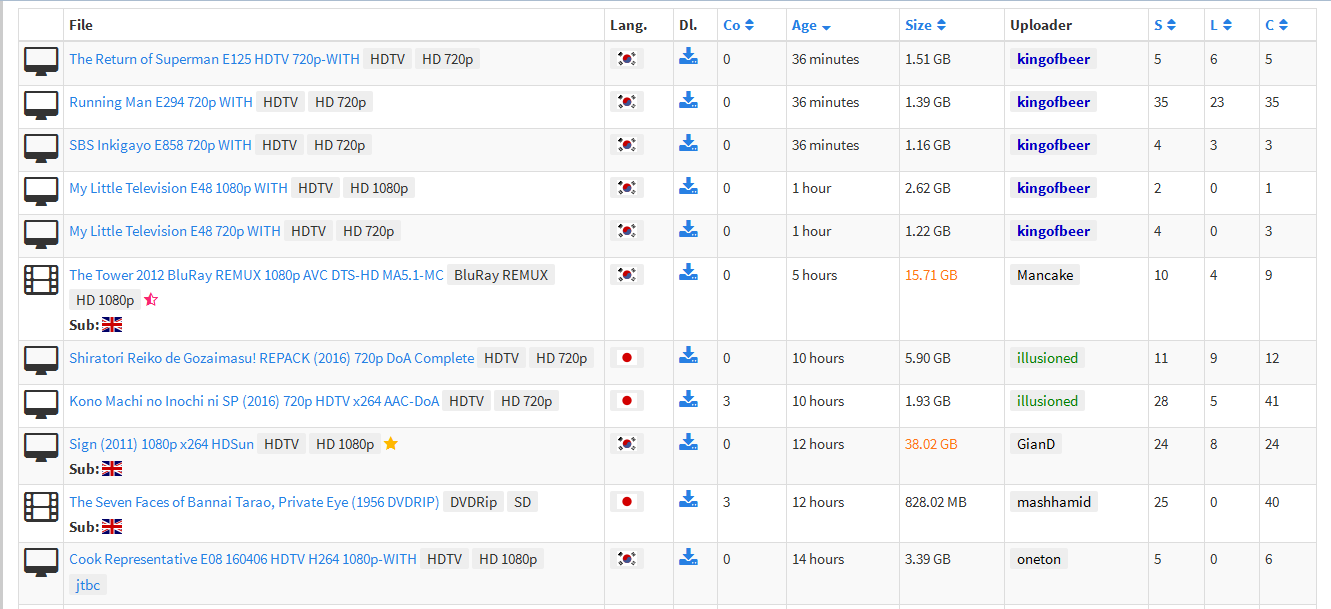1331x609 pixels.
Task: Click the Korean flag for Cook Representative E08
Action: pos(627,559)
